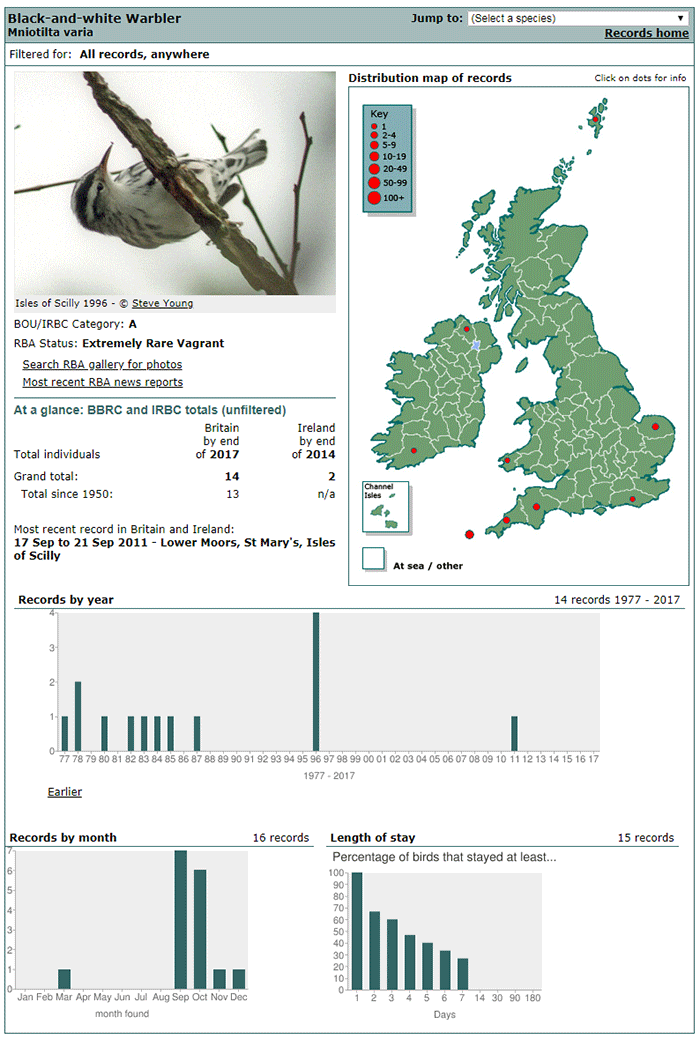700x1039 pixels.
Task: Click the 1987 bar in Records by year
Action: coord(197,734)
